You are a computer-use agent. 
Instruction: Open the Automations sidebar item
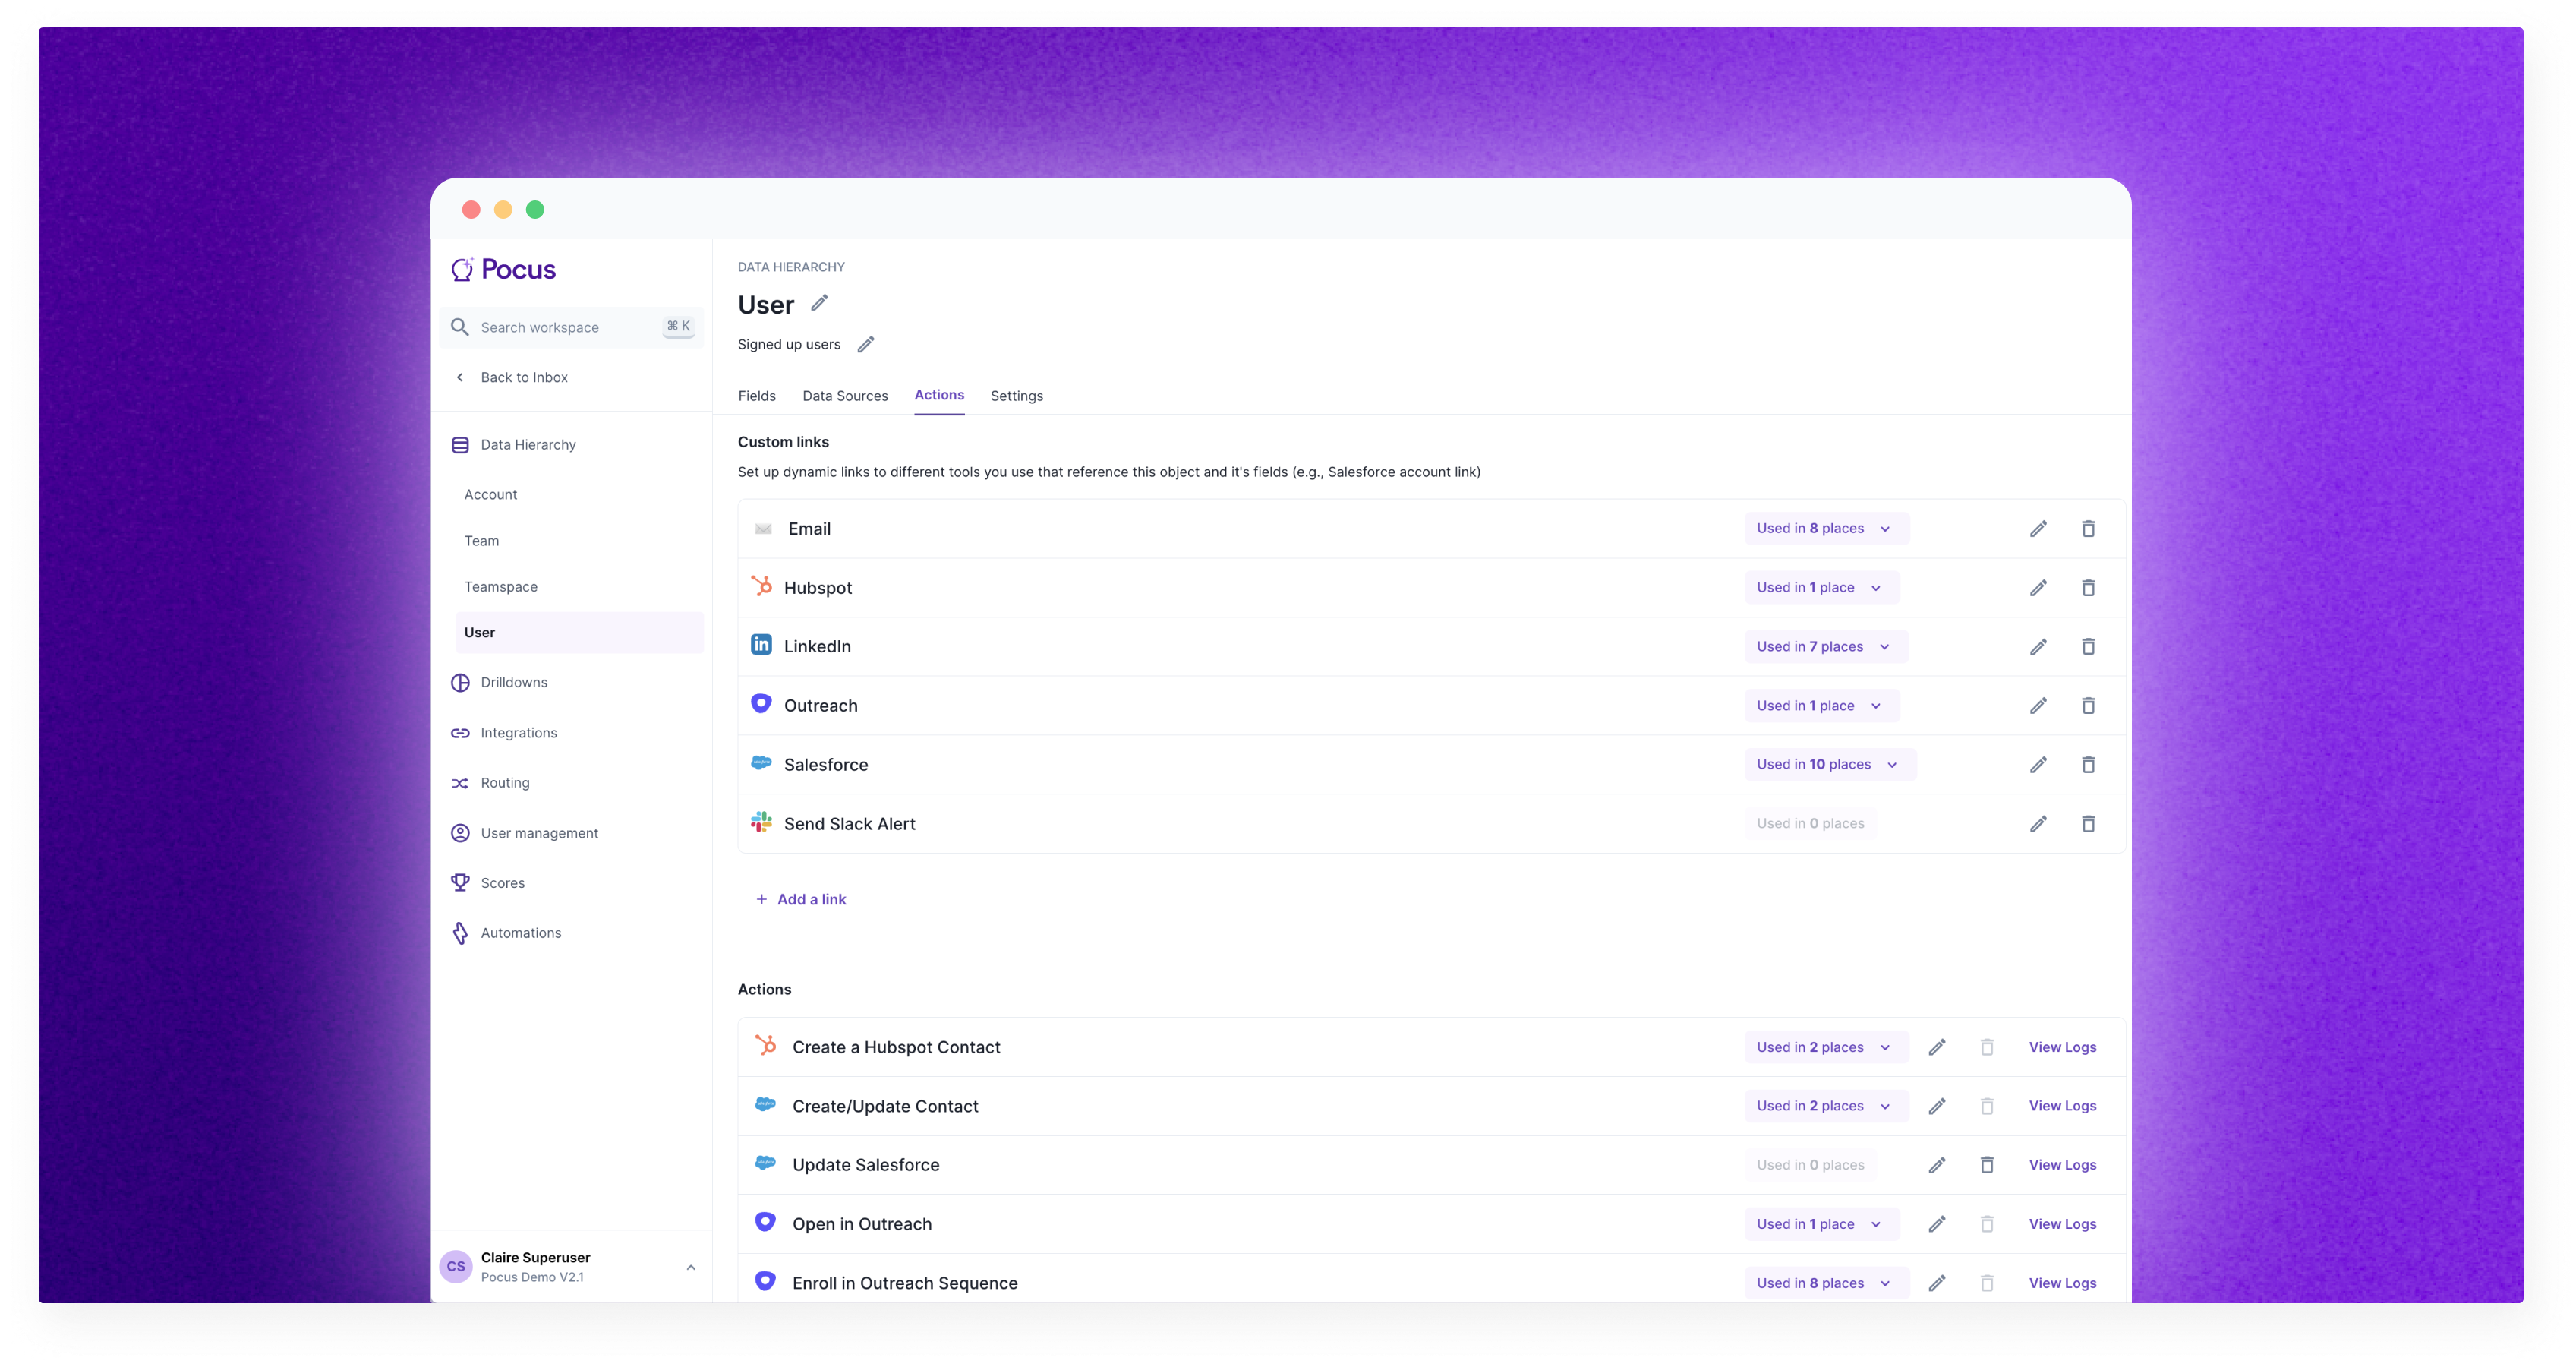[520, 933]
